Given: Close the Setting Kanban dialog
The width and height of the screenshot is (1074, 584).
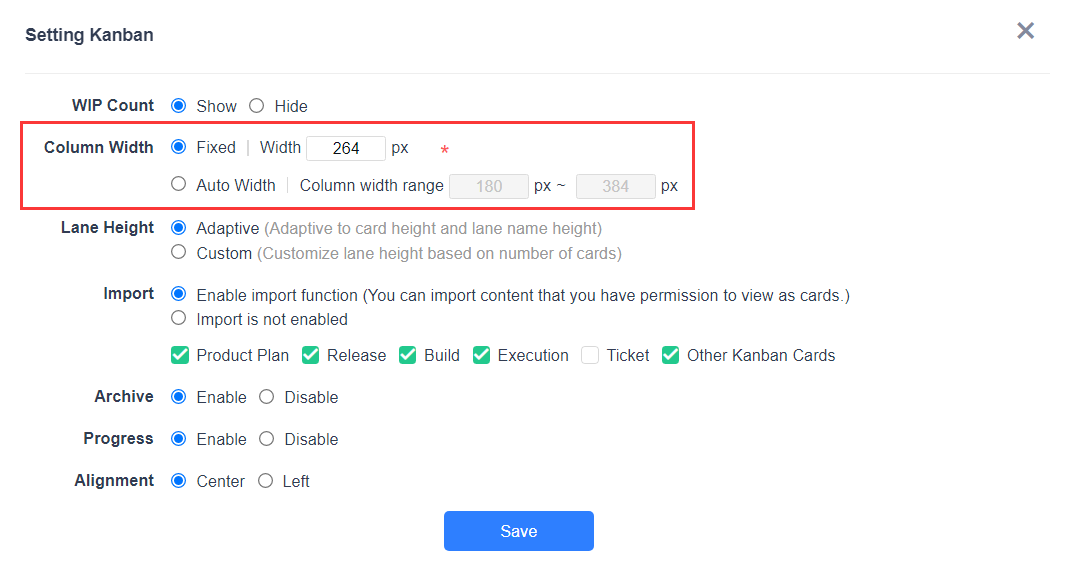Looking at the screenshot, I should click(1025, 31).
